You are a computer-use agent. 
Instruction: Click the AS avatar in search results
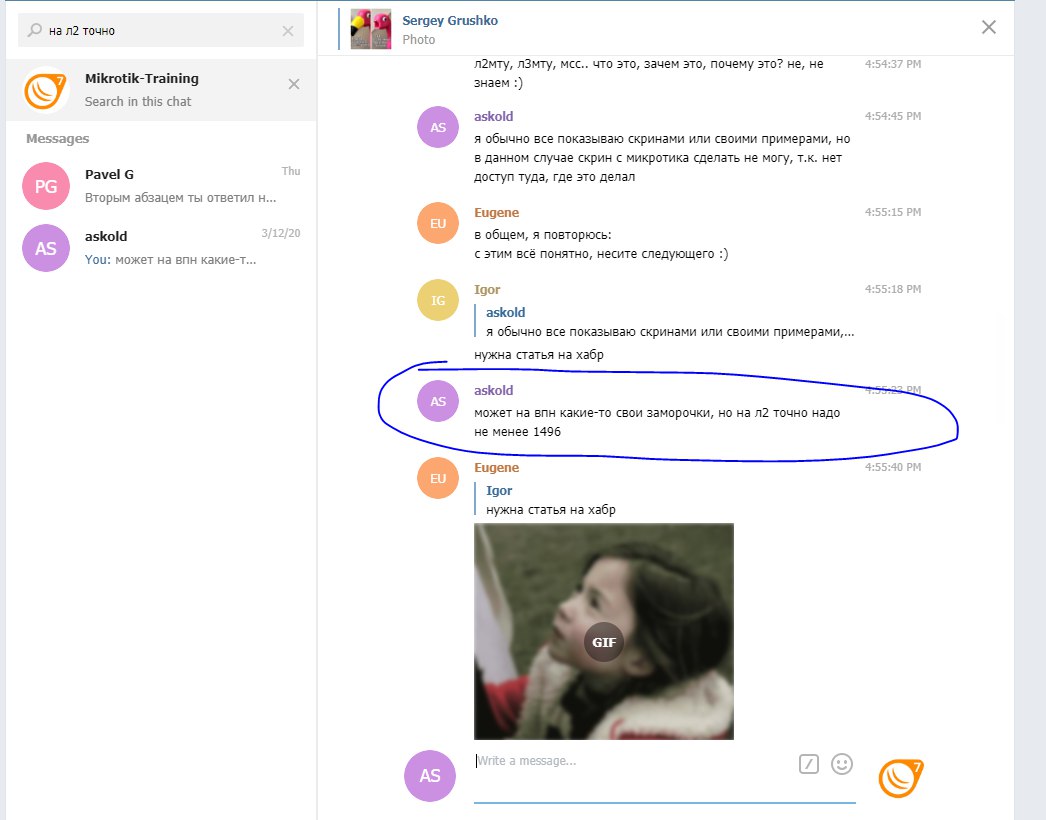46,248
